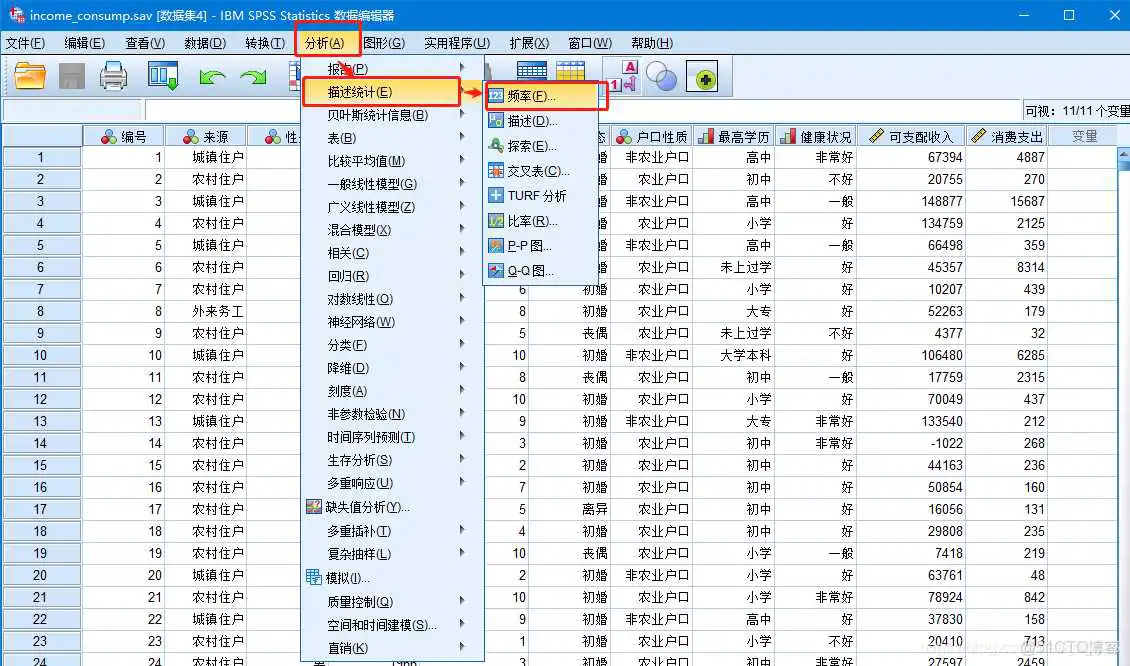The height and width of the screenshot is (666, 1130).
Task: Open the 扩展(X) menu
Action: click(529, 43)
